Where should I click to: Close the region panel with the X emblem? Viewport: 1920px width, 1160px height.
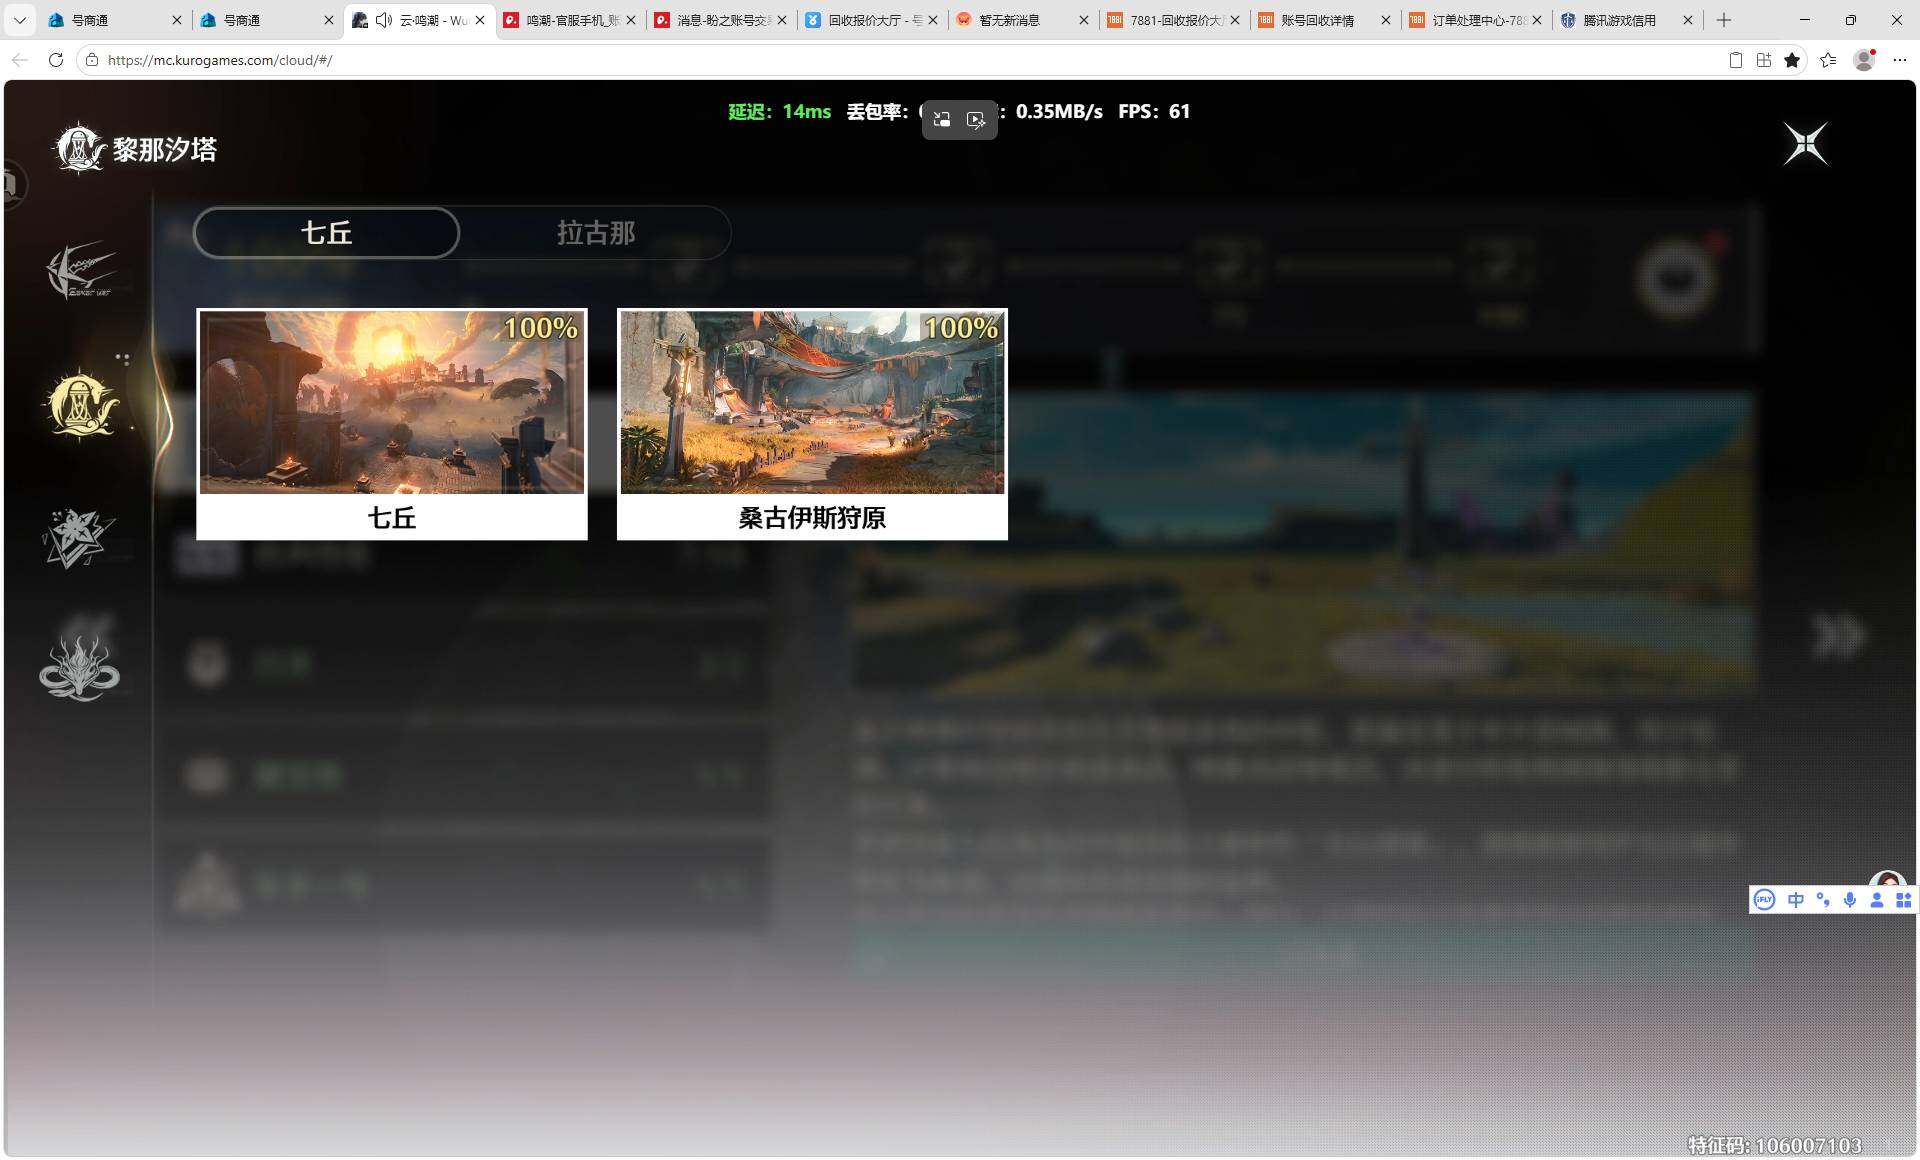coord(1806,144)
